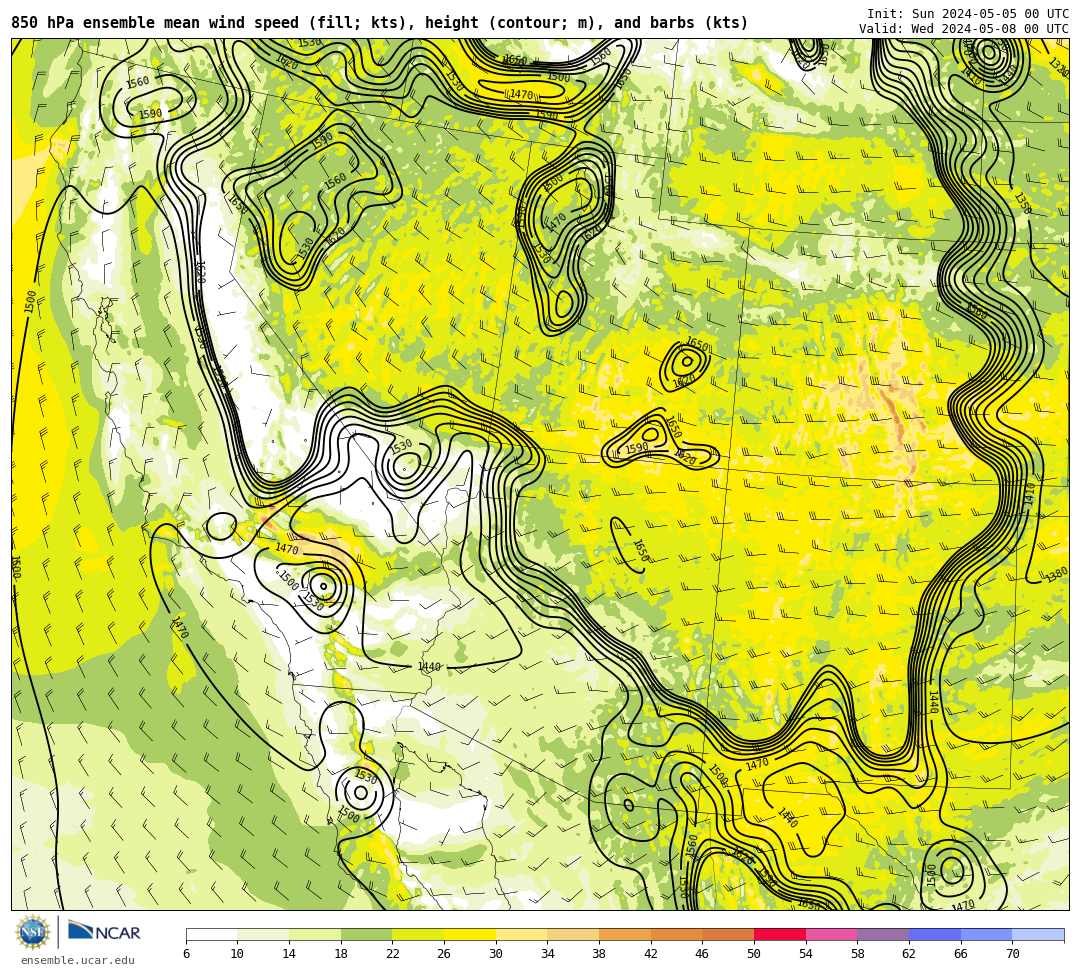Pick the tan 34–38 kts colorbar segment

coord(573,934)
